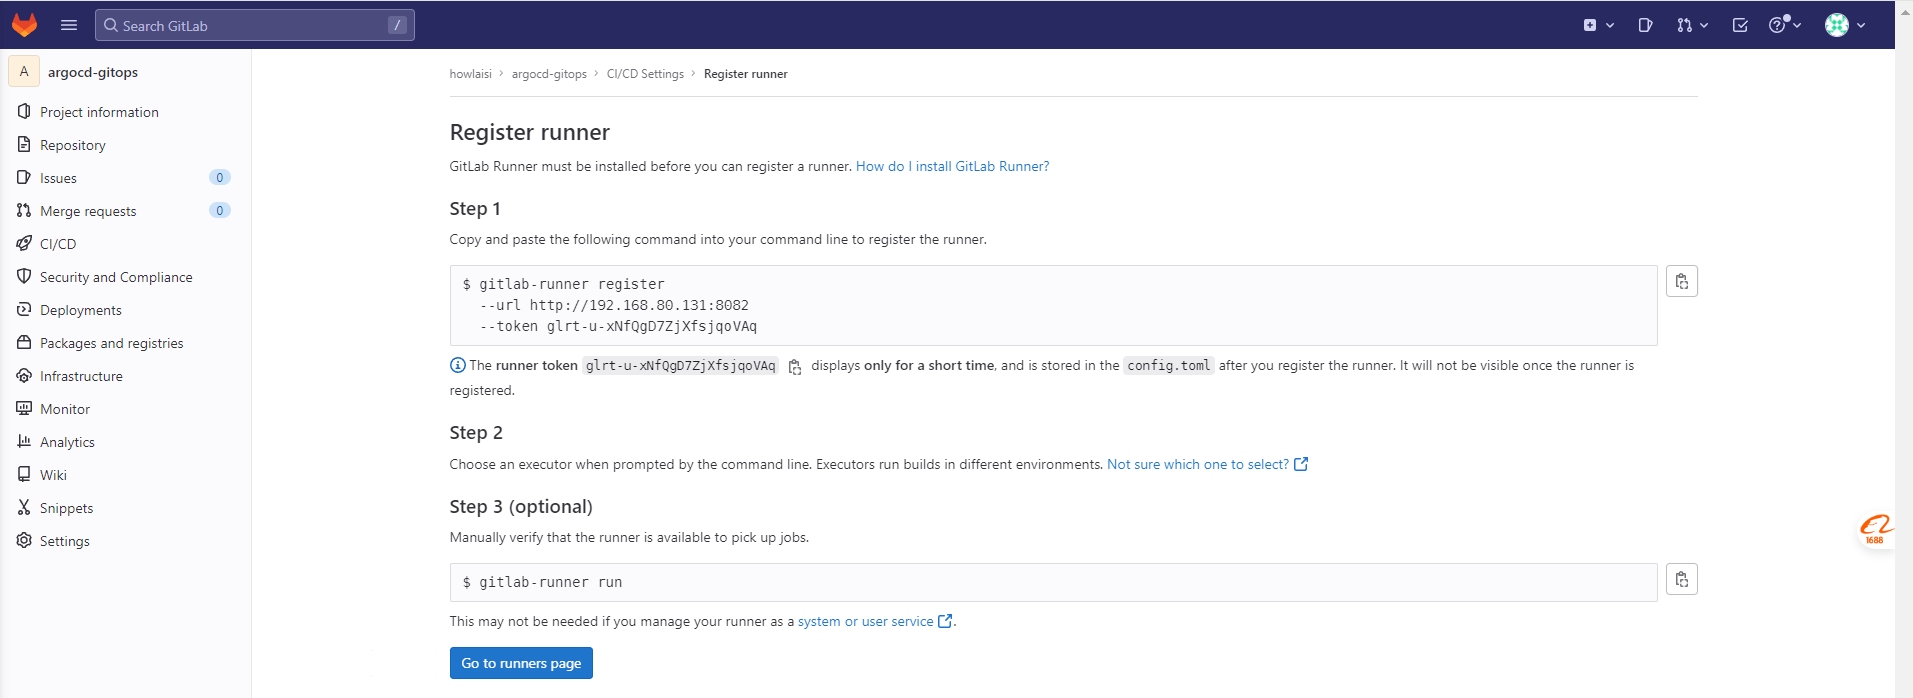
Task: Open the Issues icon in top bar
Action: click(1645, 25)
